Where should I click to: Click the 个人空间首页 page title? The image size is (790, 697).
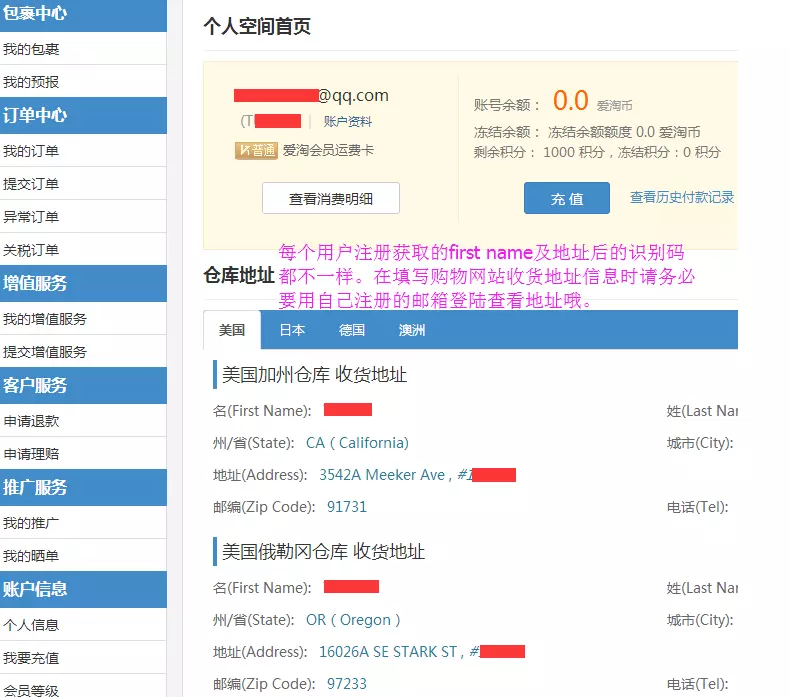tap(257, 26)
